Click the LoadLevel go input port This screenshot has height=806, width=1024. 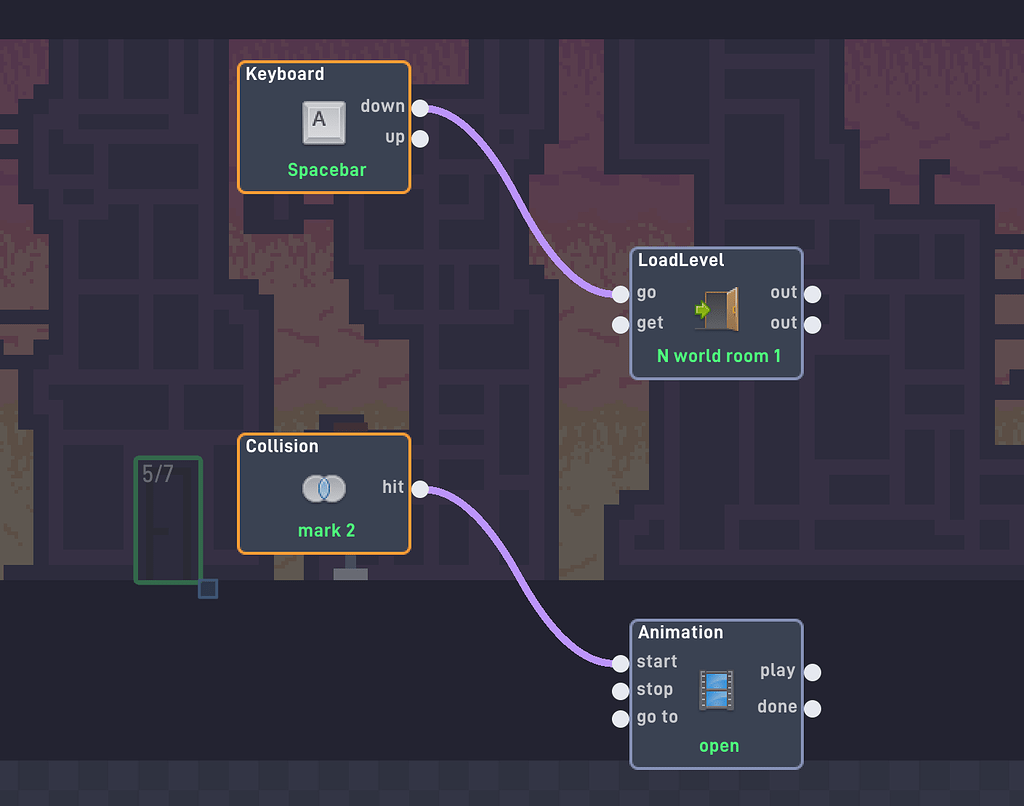[x=620, y=294]
